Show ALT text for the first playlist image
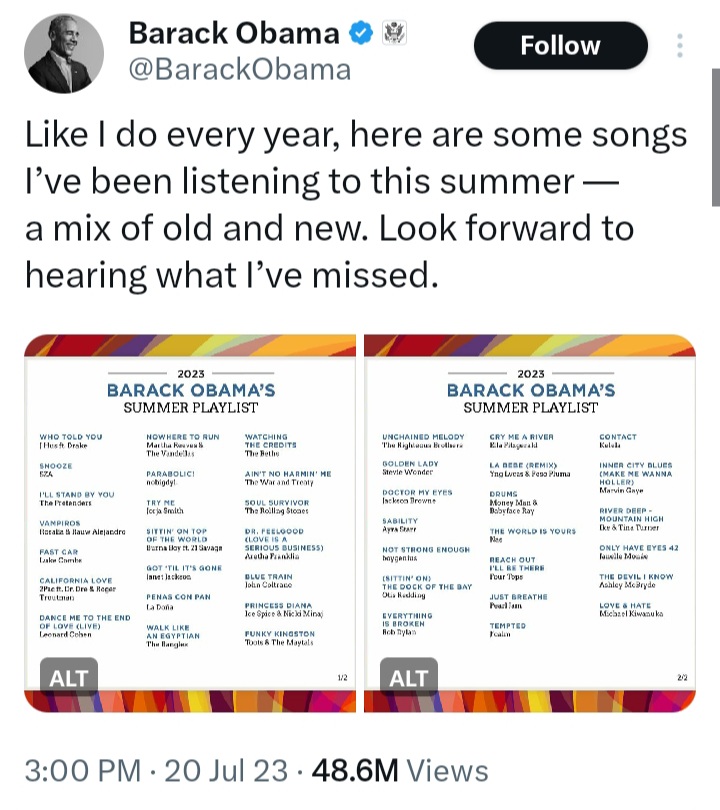Viewport: 720px width, 810px height. click(x=69, y=678)
